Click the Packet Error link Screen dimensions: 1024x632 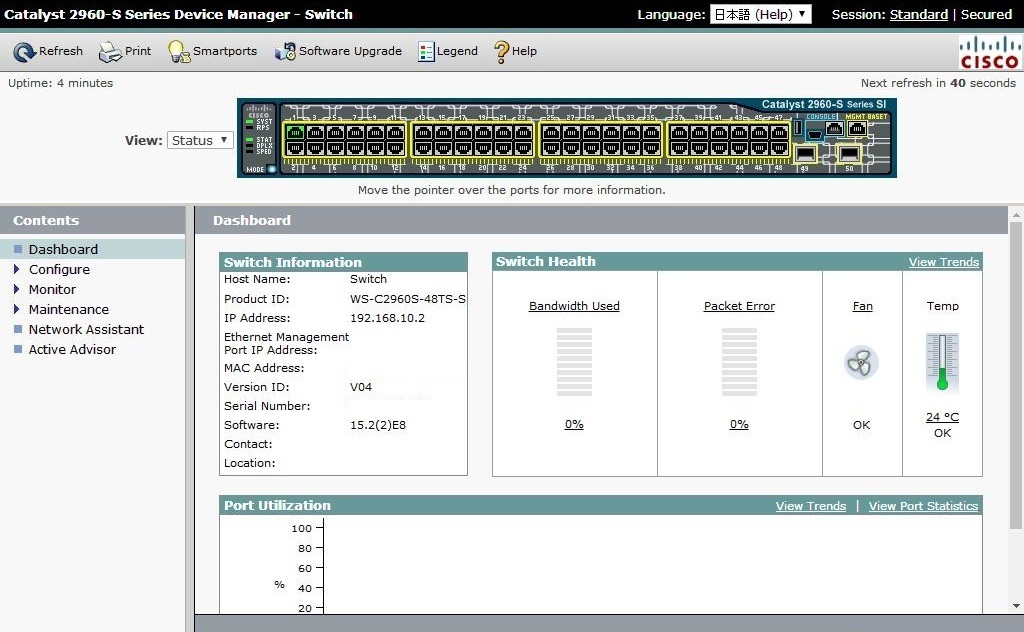739,306
